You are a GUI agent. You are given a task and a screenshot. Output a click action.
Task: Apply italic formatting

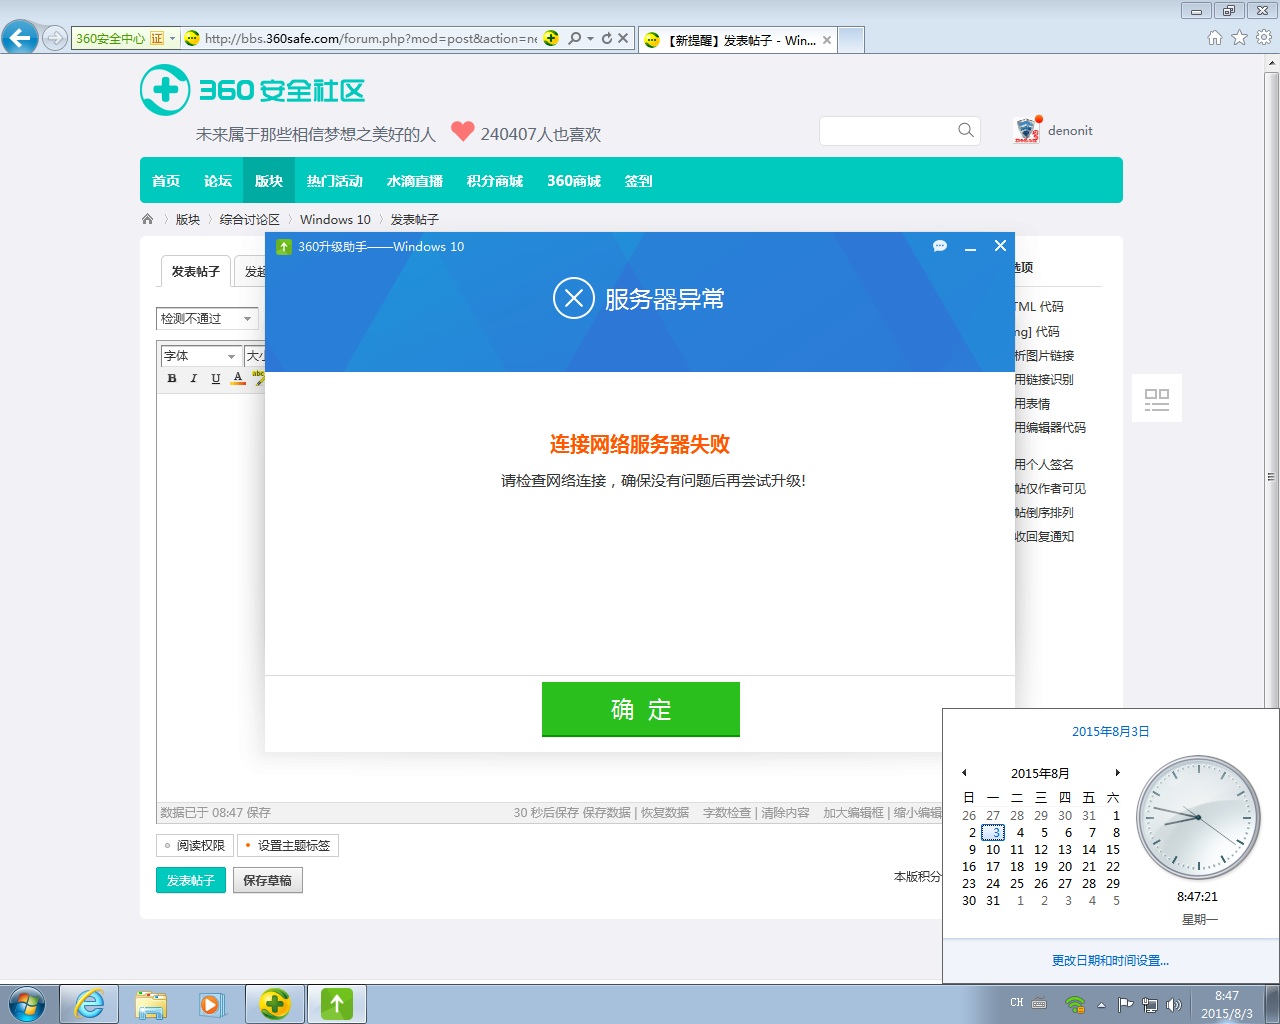193,378
